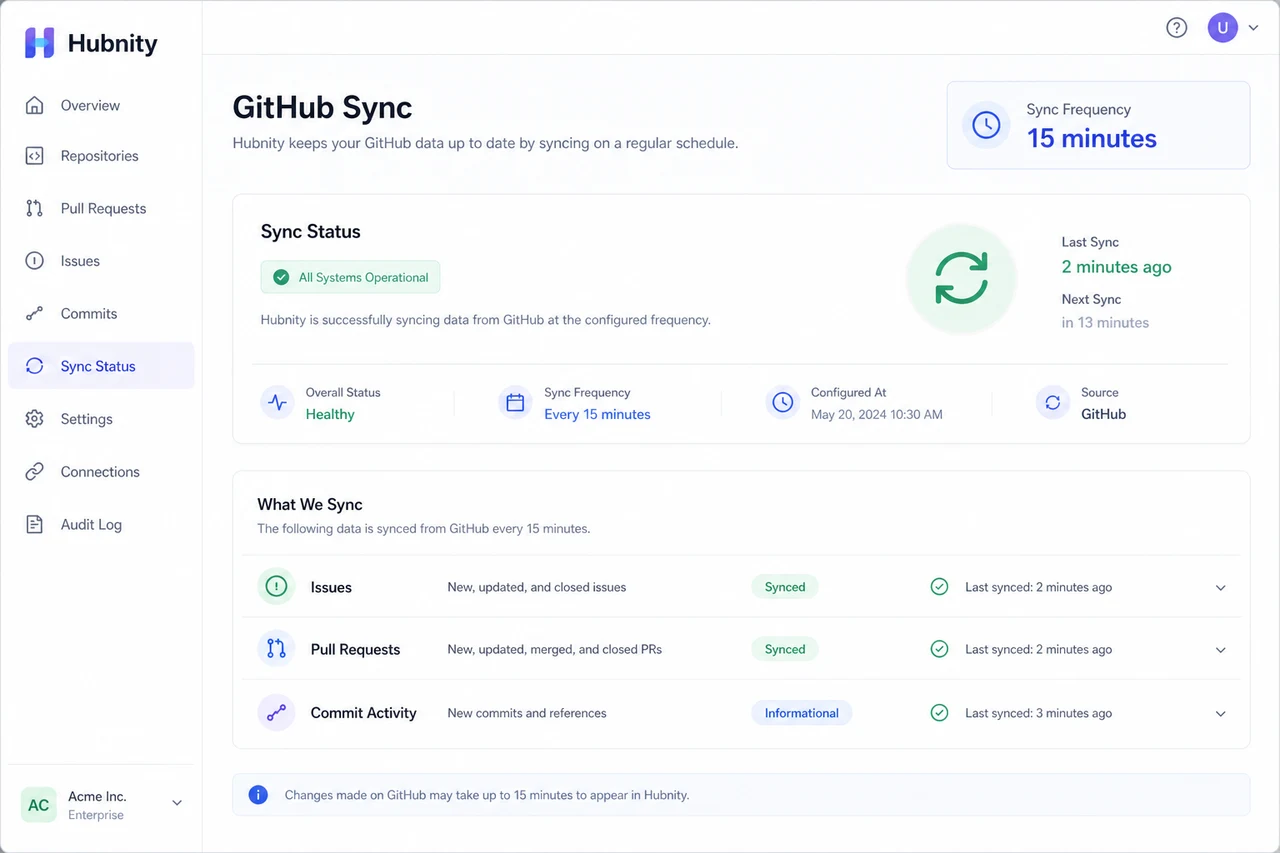Viewport: 1280px width, 853px height.
Task: Click the 2 minutes ago Last Sync value
Action: 1117,267
